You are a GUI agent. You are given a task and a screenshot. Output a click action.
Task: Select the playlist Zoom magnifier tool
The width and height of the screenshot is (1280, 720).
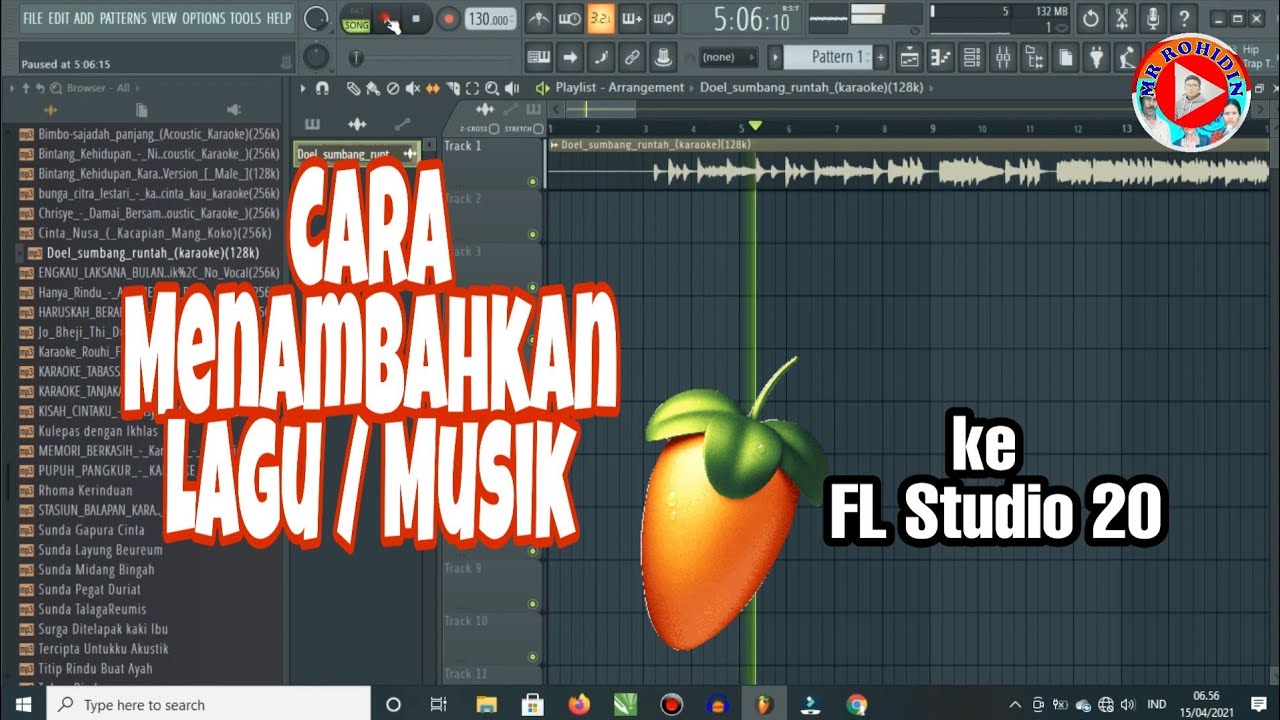492,88
